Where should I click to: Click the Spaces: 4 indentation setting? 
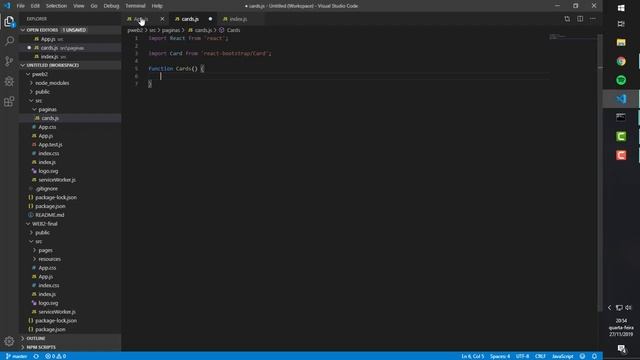click(500, 356)
